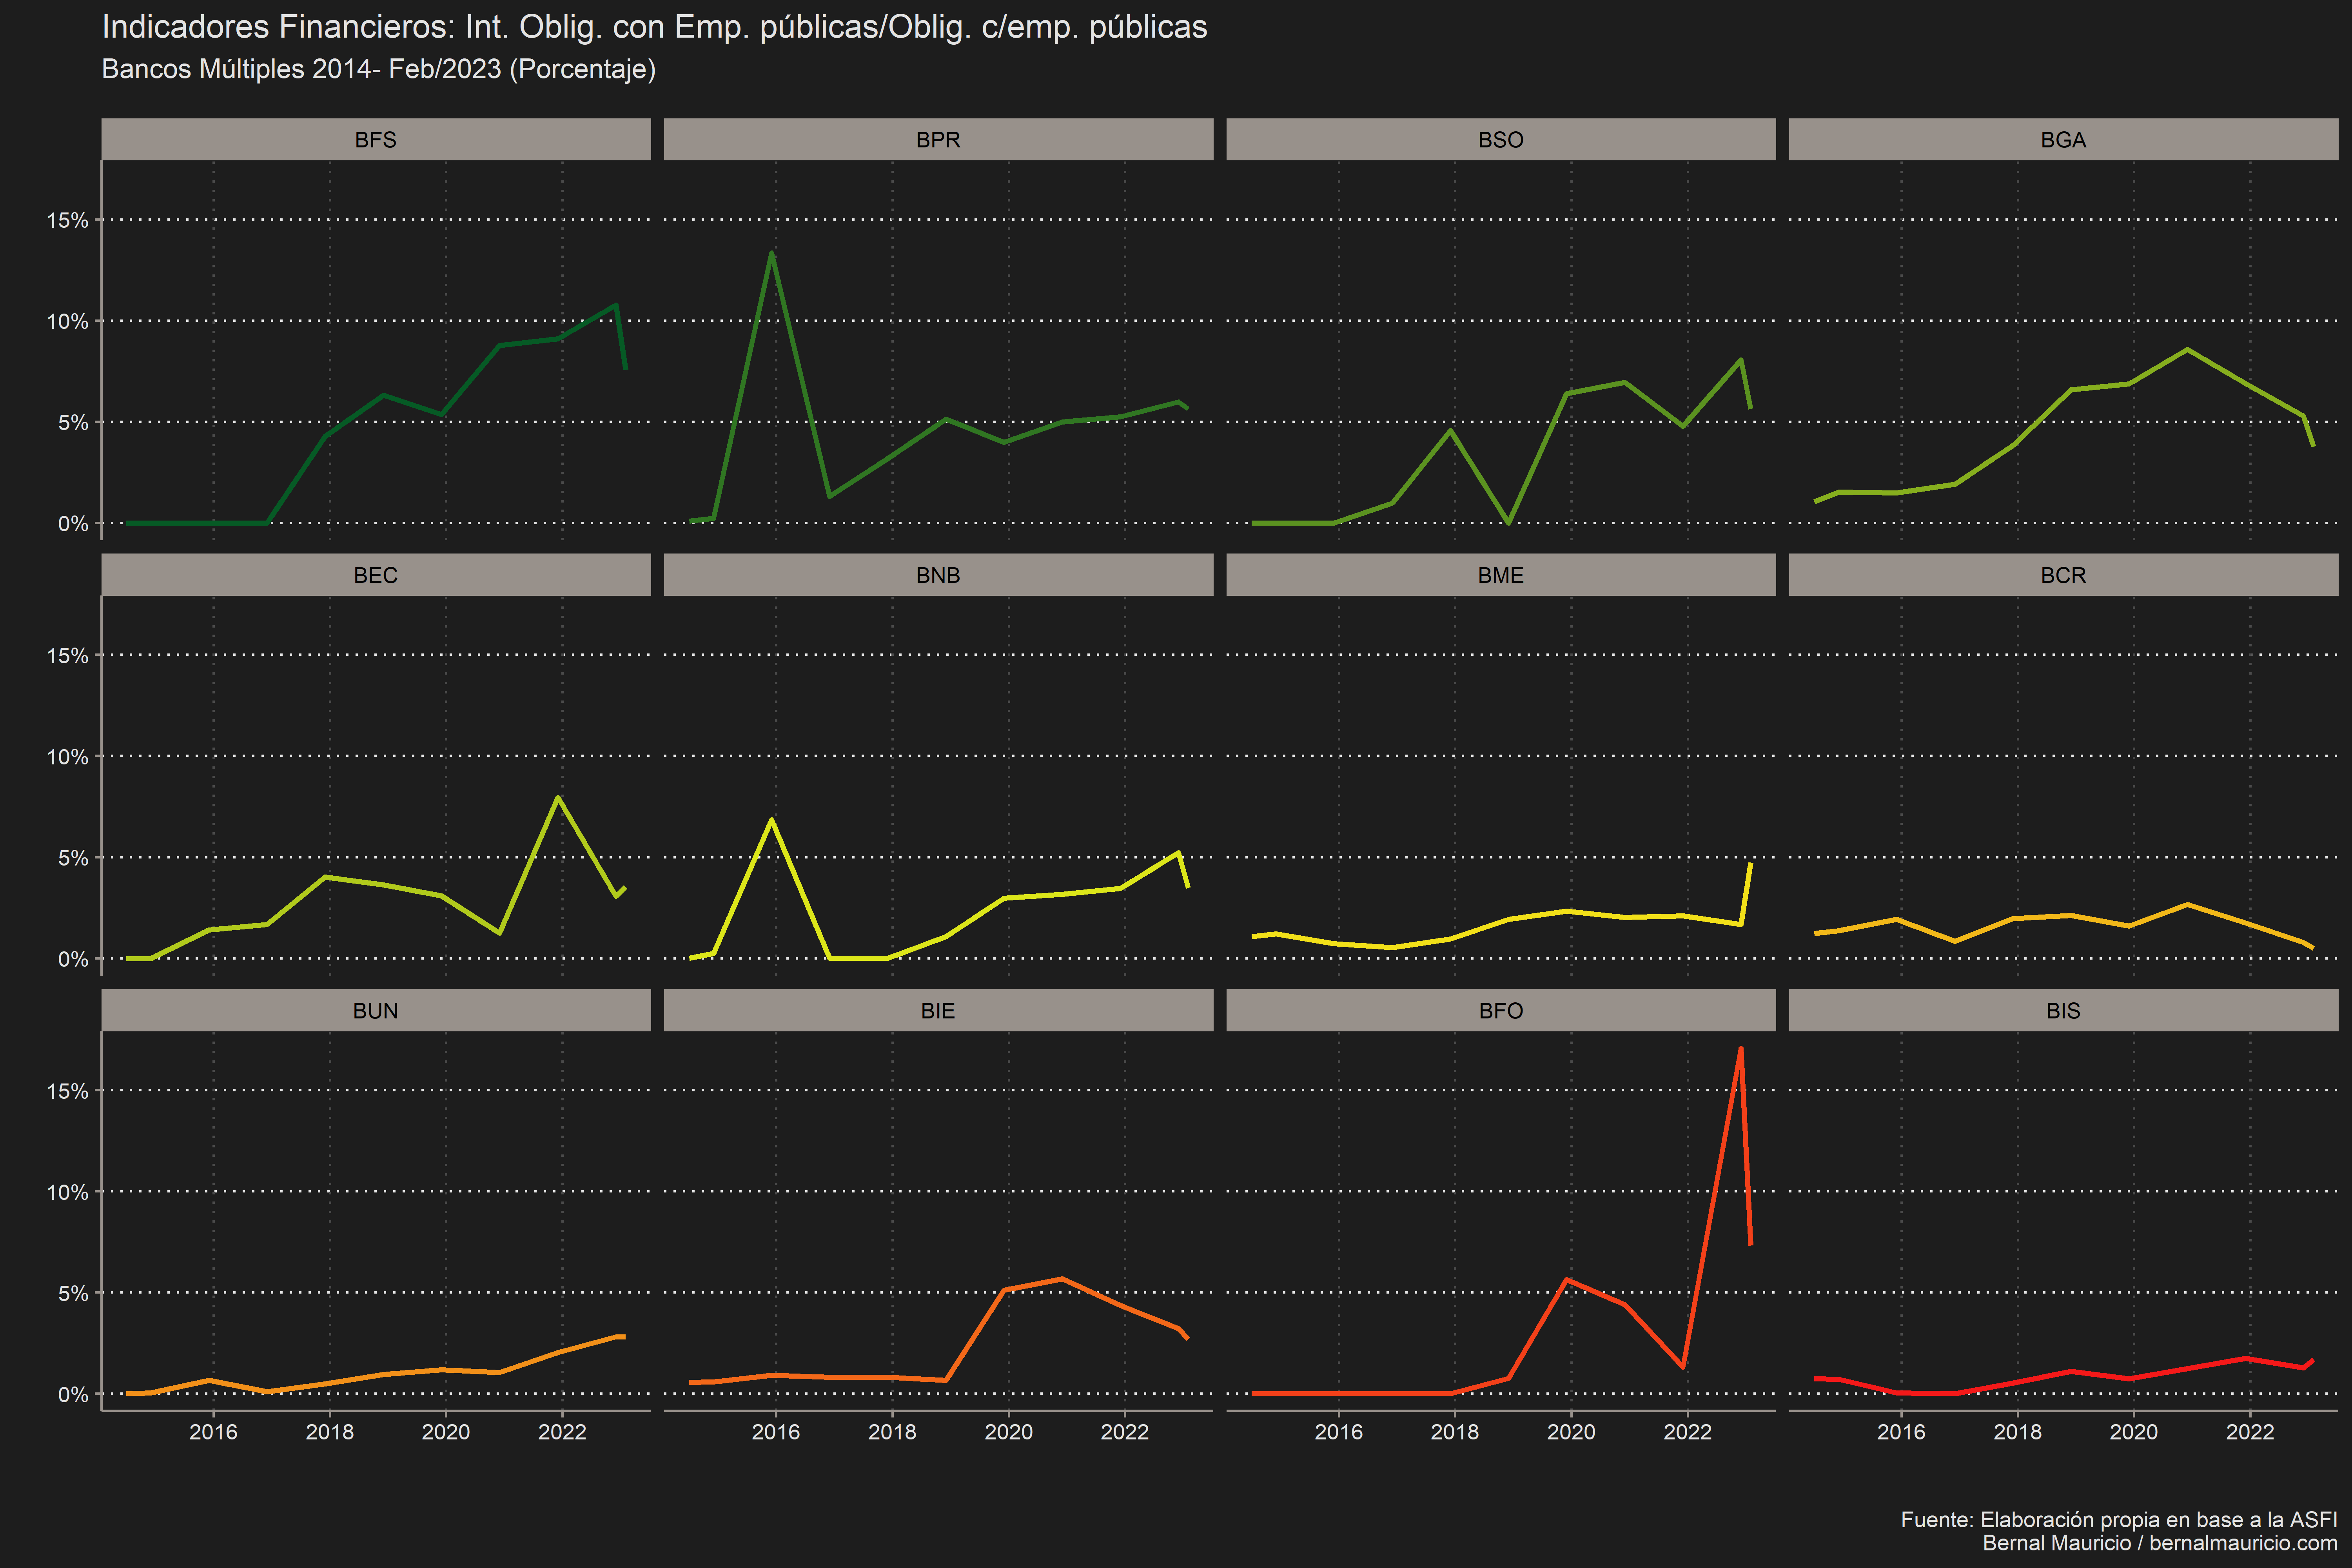This screenshot has width=2352, height=1568.
Task: Click the BIS panel header
Action: tap(2063, 1010)
